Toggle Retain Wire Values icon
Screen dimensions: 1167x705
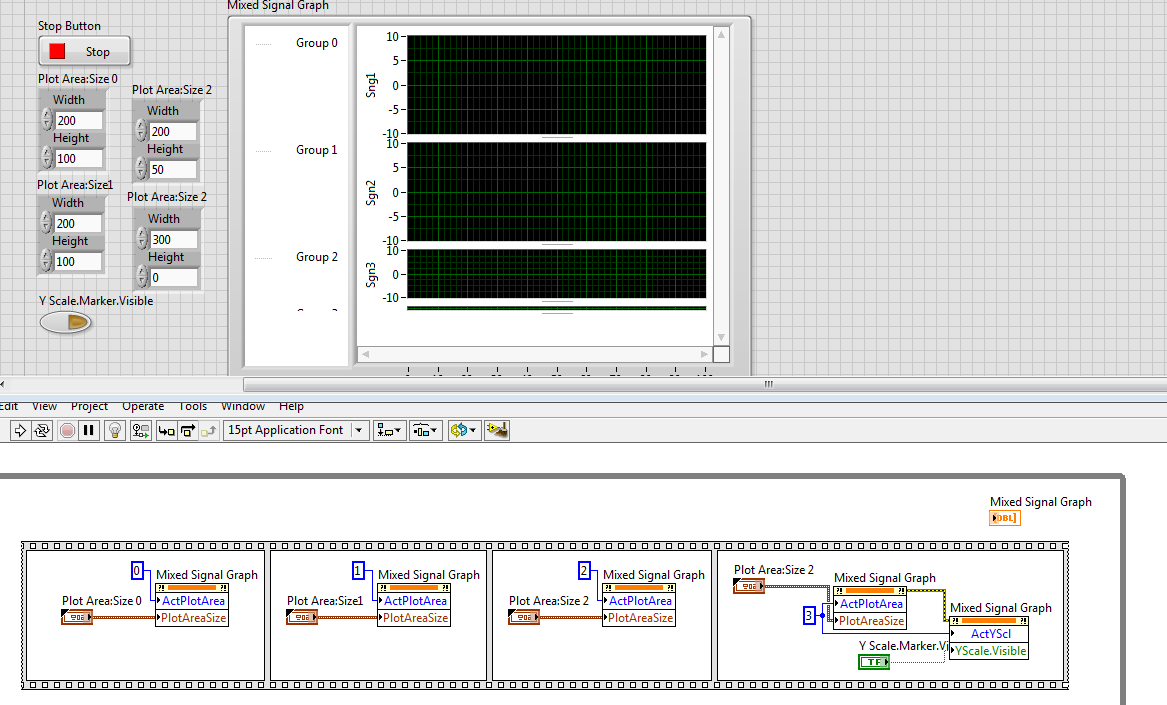pyautogui.click(x=141, y=430)
